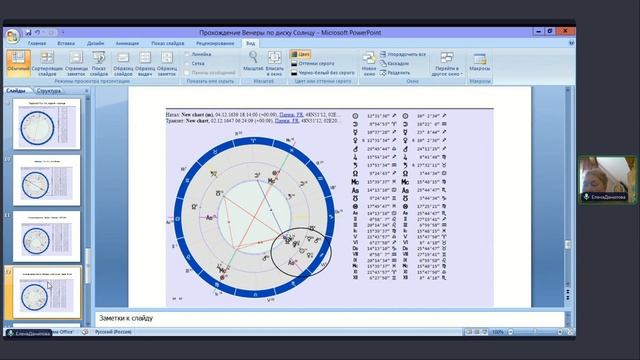Image resolution: width=640 pixels, height=360 pixels.
Task: Toggle the Панель сообщений checkbox
Action: click(187, 73)
